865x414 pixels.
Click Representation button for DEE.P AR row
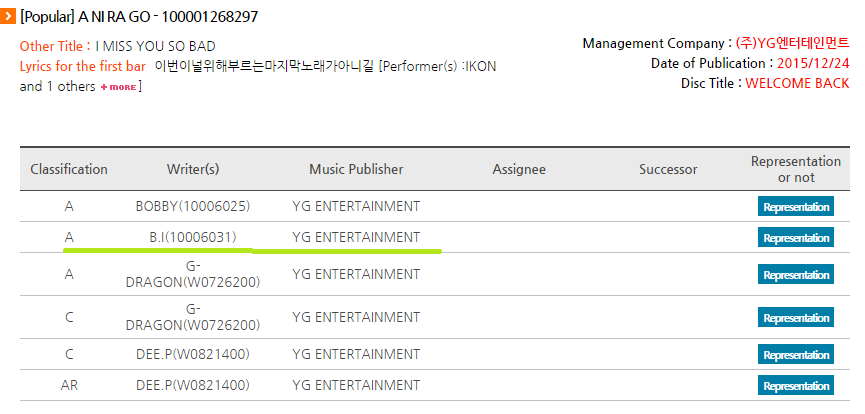[x=795, y=385]
